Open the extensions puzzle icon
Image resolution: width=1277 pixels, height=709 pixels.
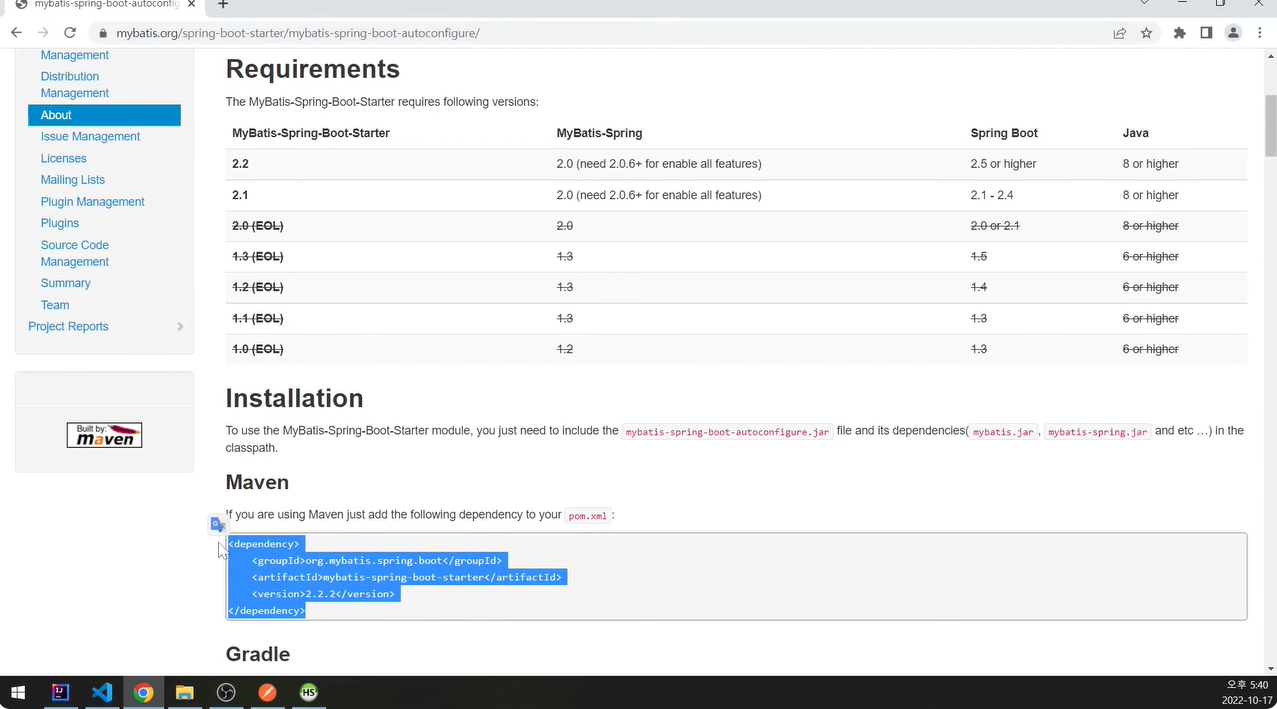1180,33
